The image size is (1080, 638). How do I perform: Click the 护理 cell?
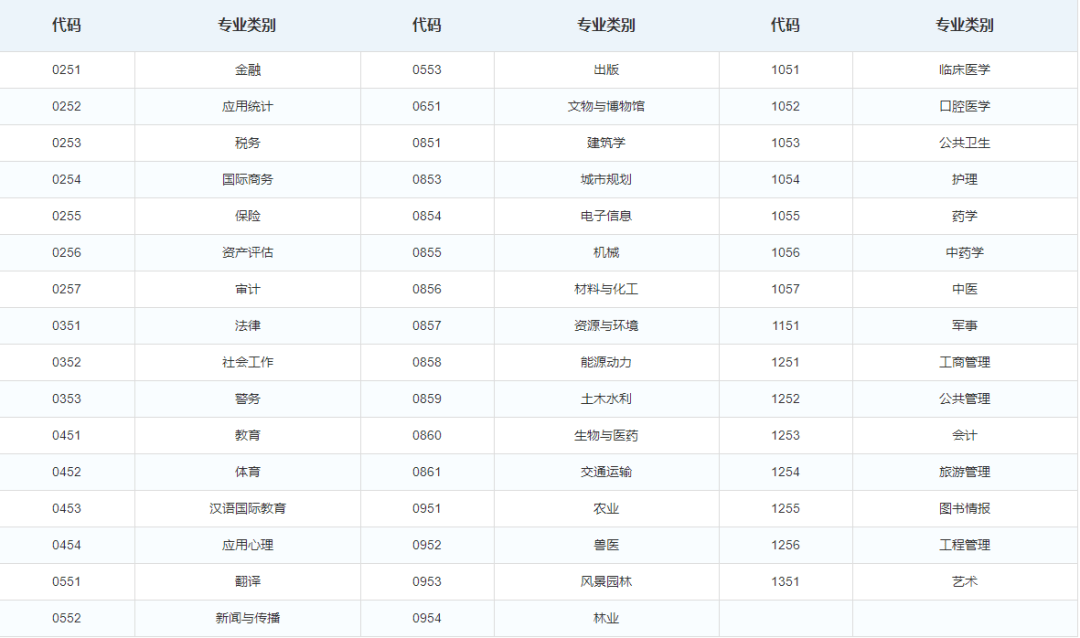point(964,179)
